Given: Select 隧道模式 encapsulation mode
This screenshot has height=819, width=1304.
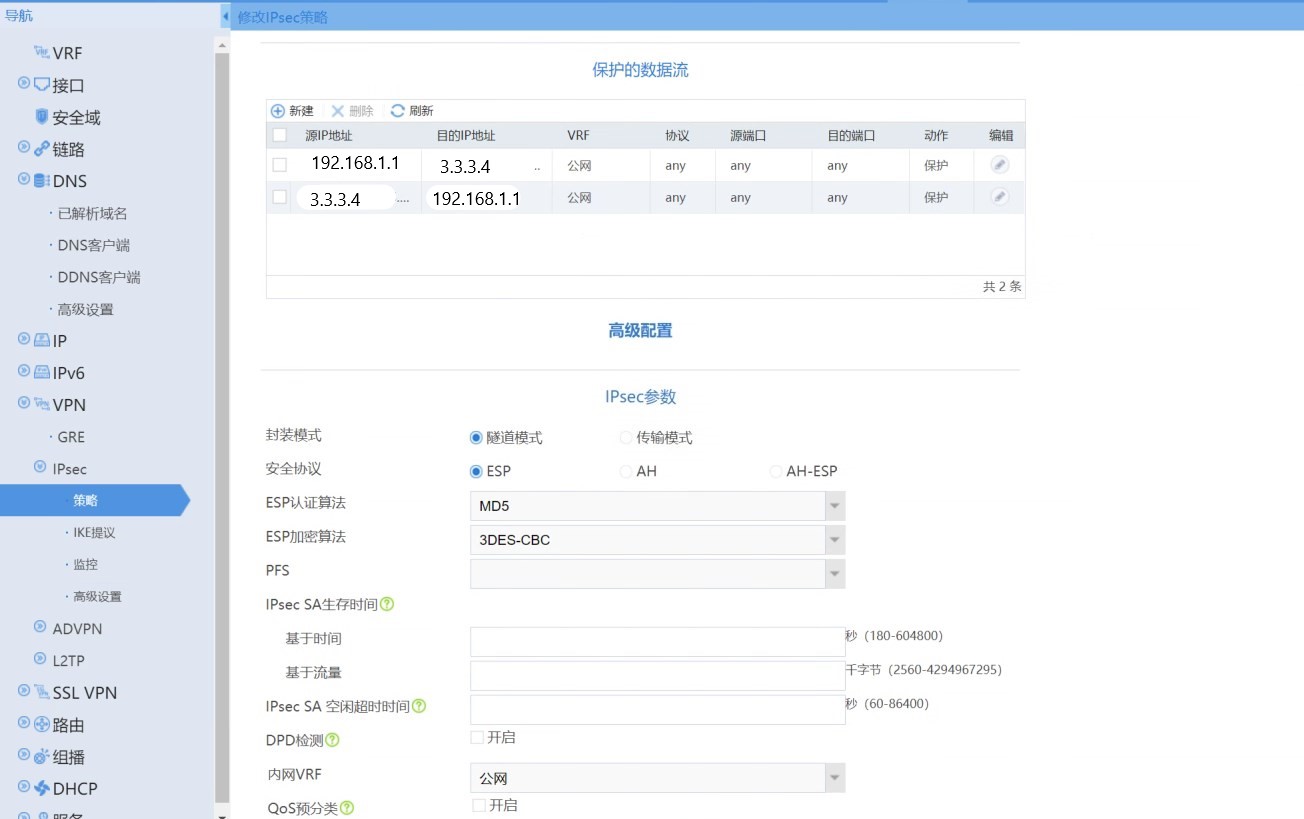Looking at the screenshot, I should tap(476, 437).
